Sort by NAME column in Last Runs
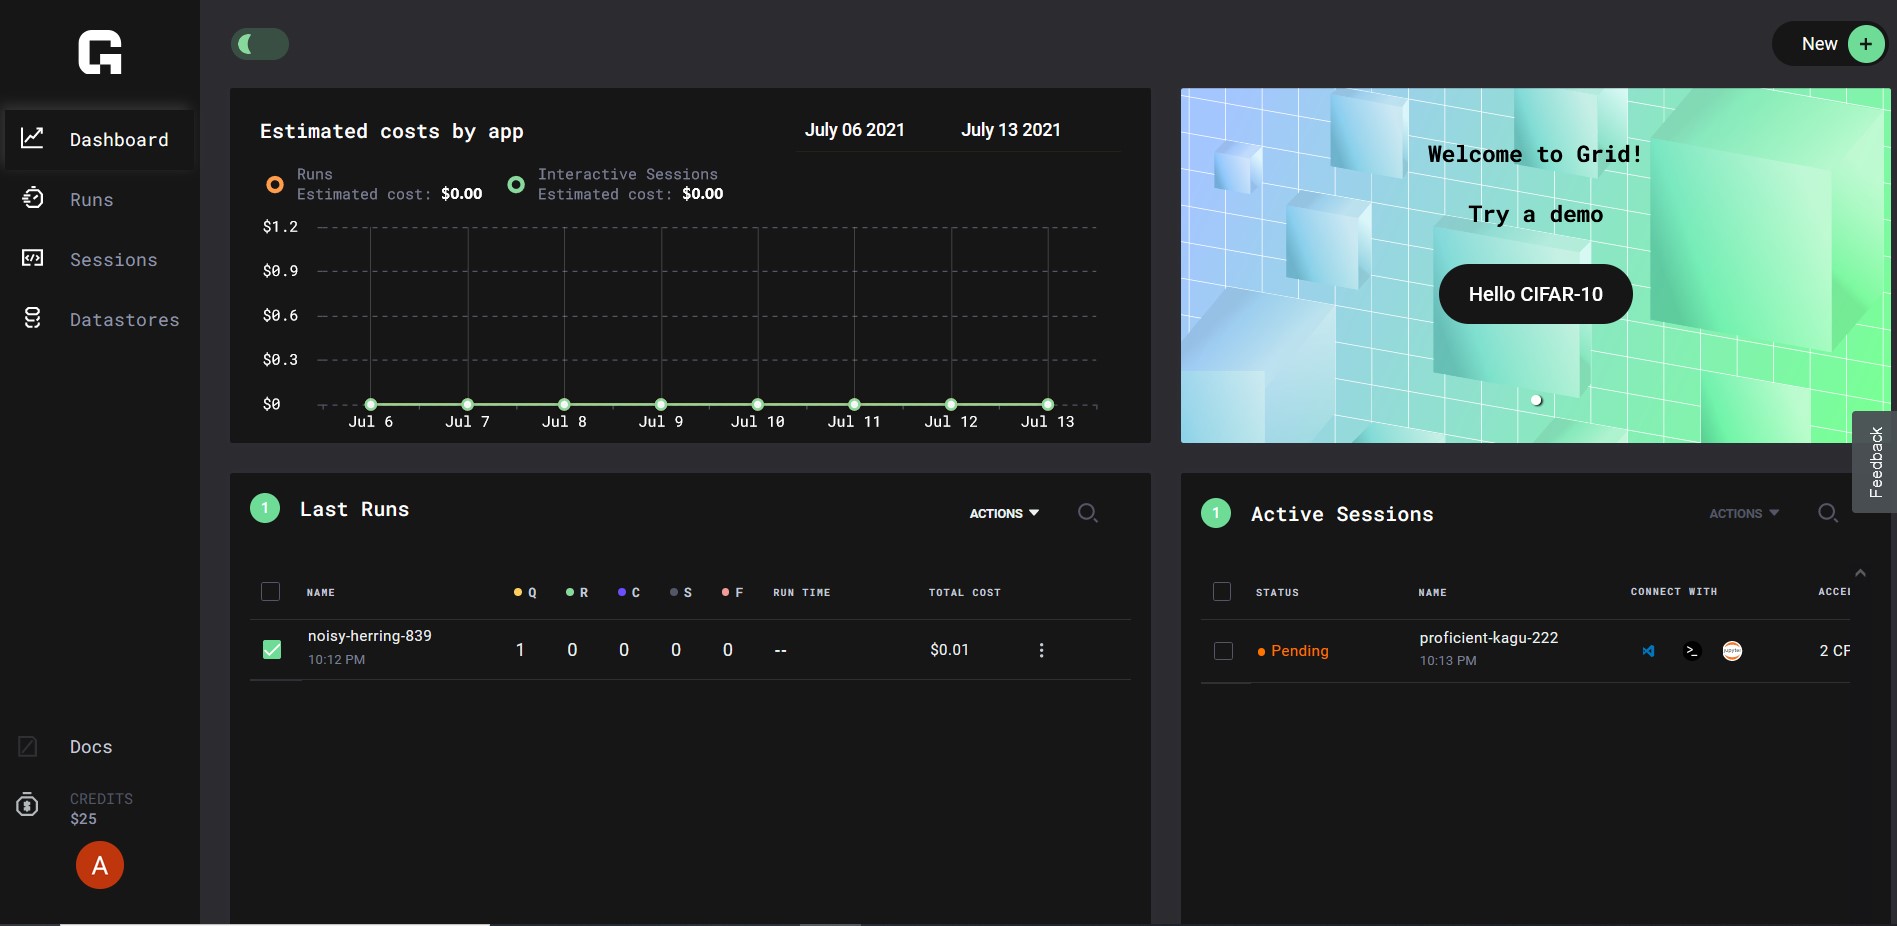This screenshot has width=1897, height=926. point(321,593)
